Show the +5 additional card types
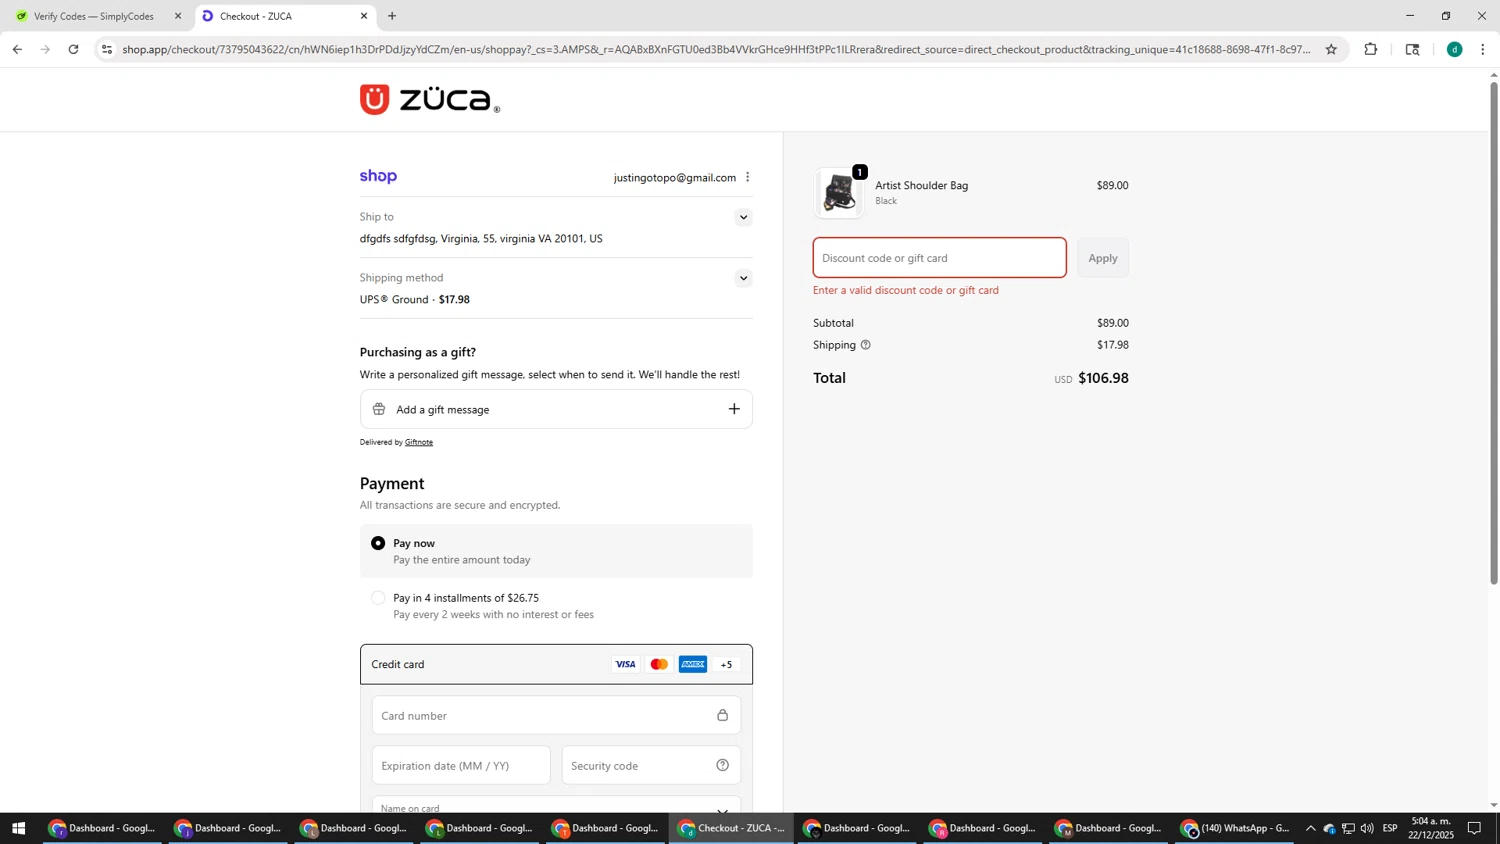1500x844 pixels. point(727,664)
